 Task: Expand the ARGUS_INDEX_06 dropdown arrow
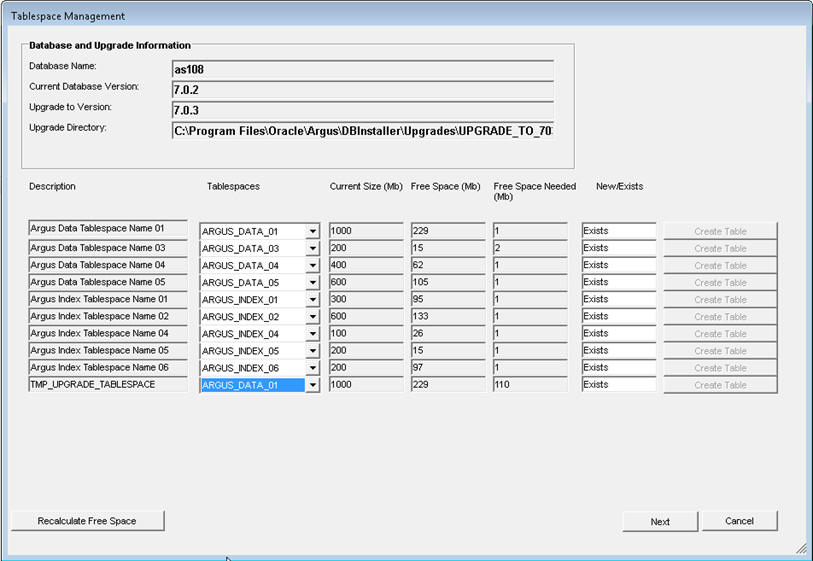[313, 368]
